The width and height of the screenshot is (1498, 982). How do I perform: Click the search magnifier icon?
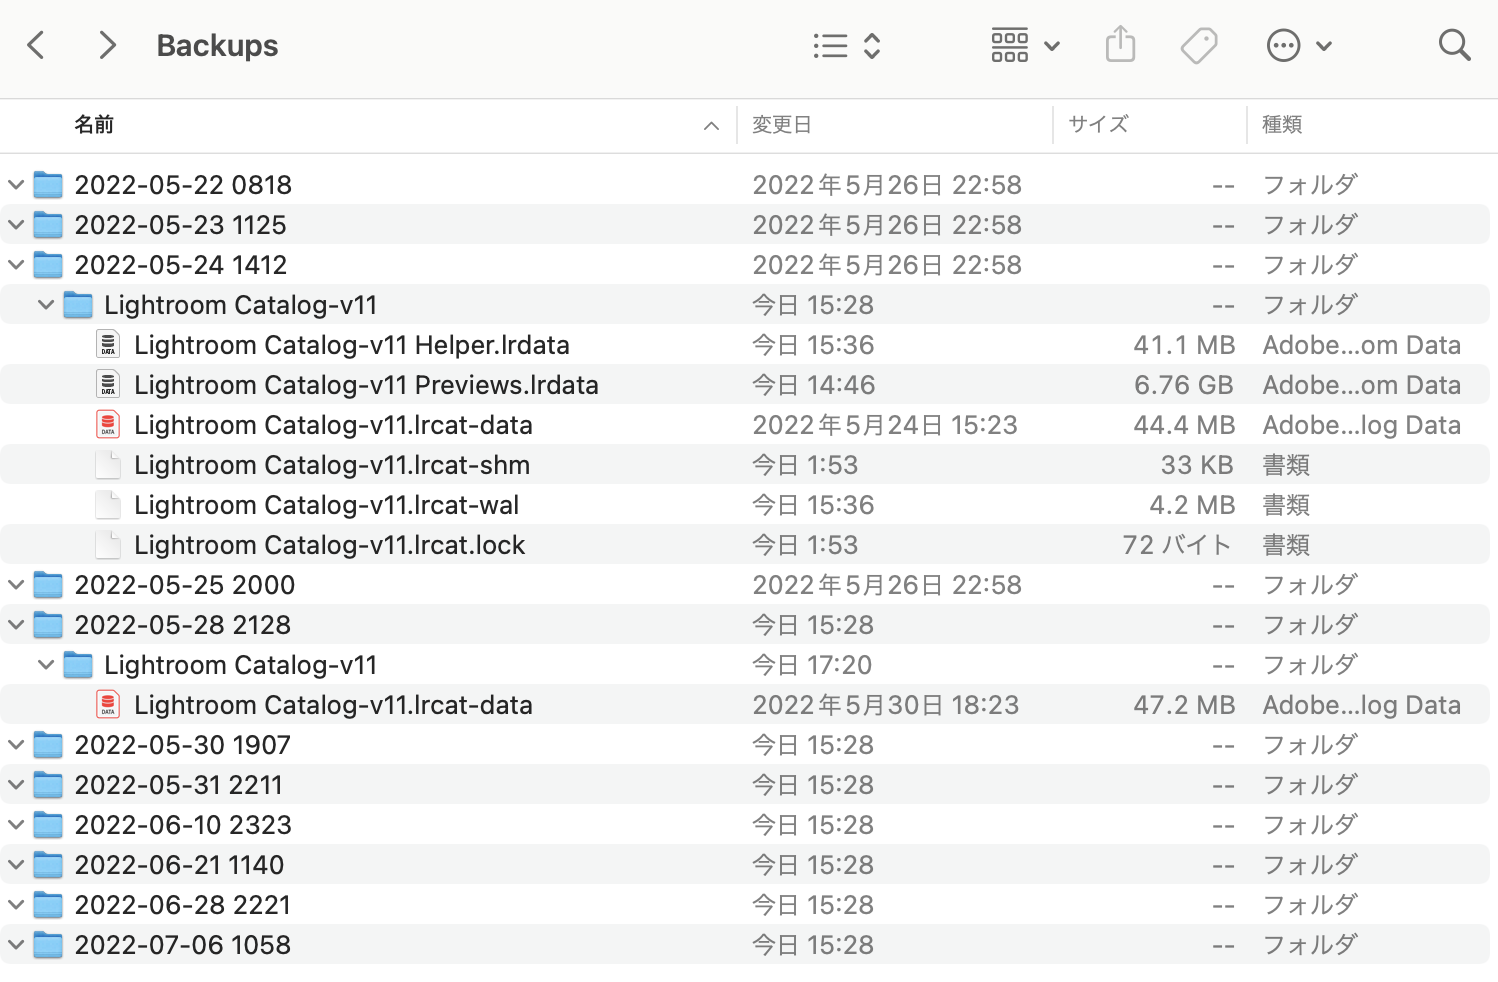tap(1453, 45)
